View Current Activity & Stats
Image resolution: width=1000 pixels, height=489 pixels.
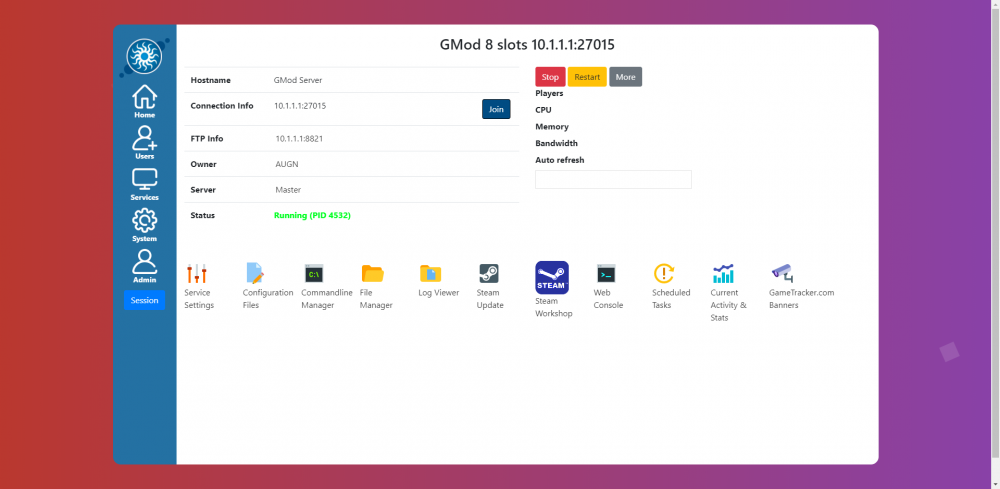pos(723,274)
